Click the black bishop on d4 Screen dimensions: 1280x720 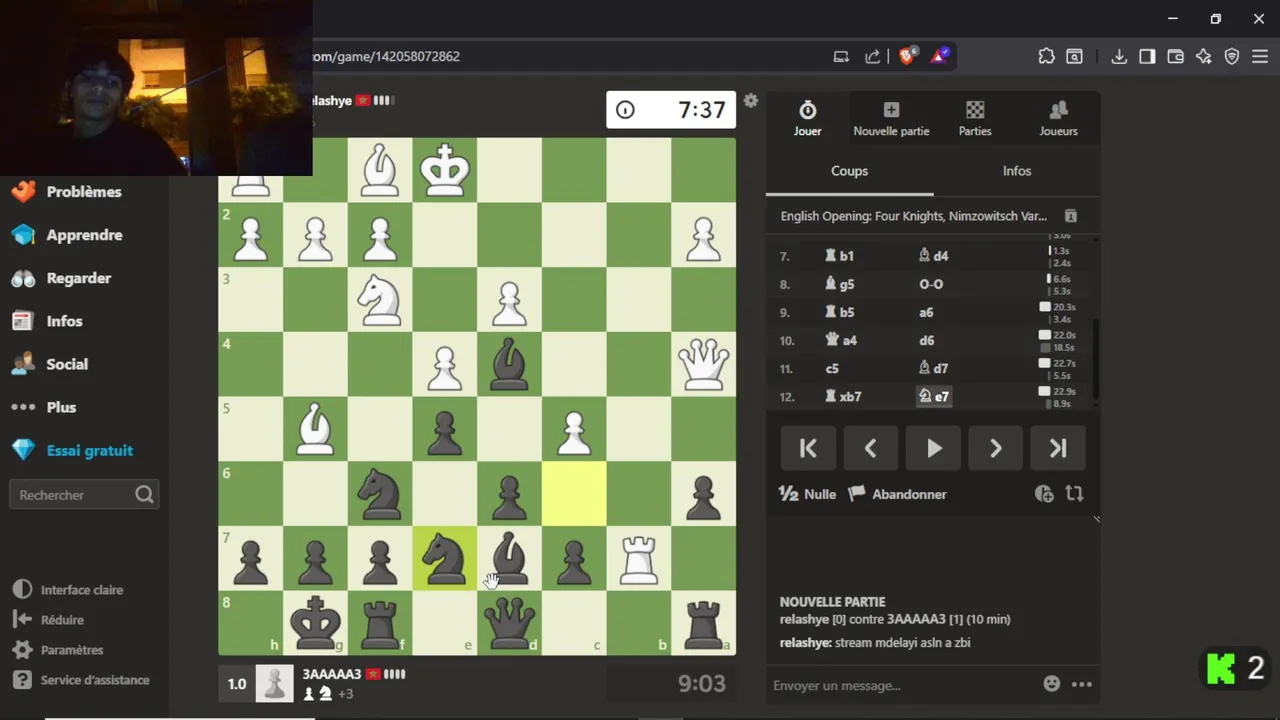click(x=510, y=365)
